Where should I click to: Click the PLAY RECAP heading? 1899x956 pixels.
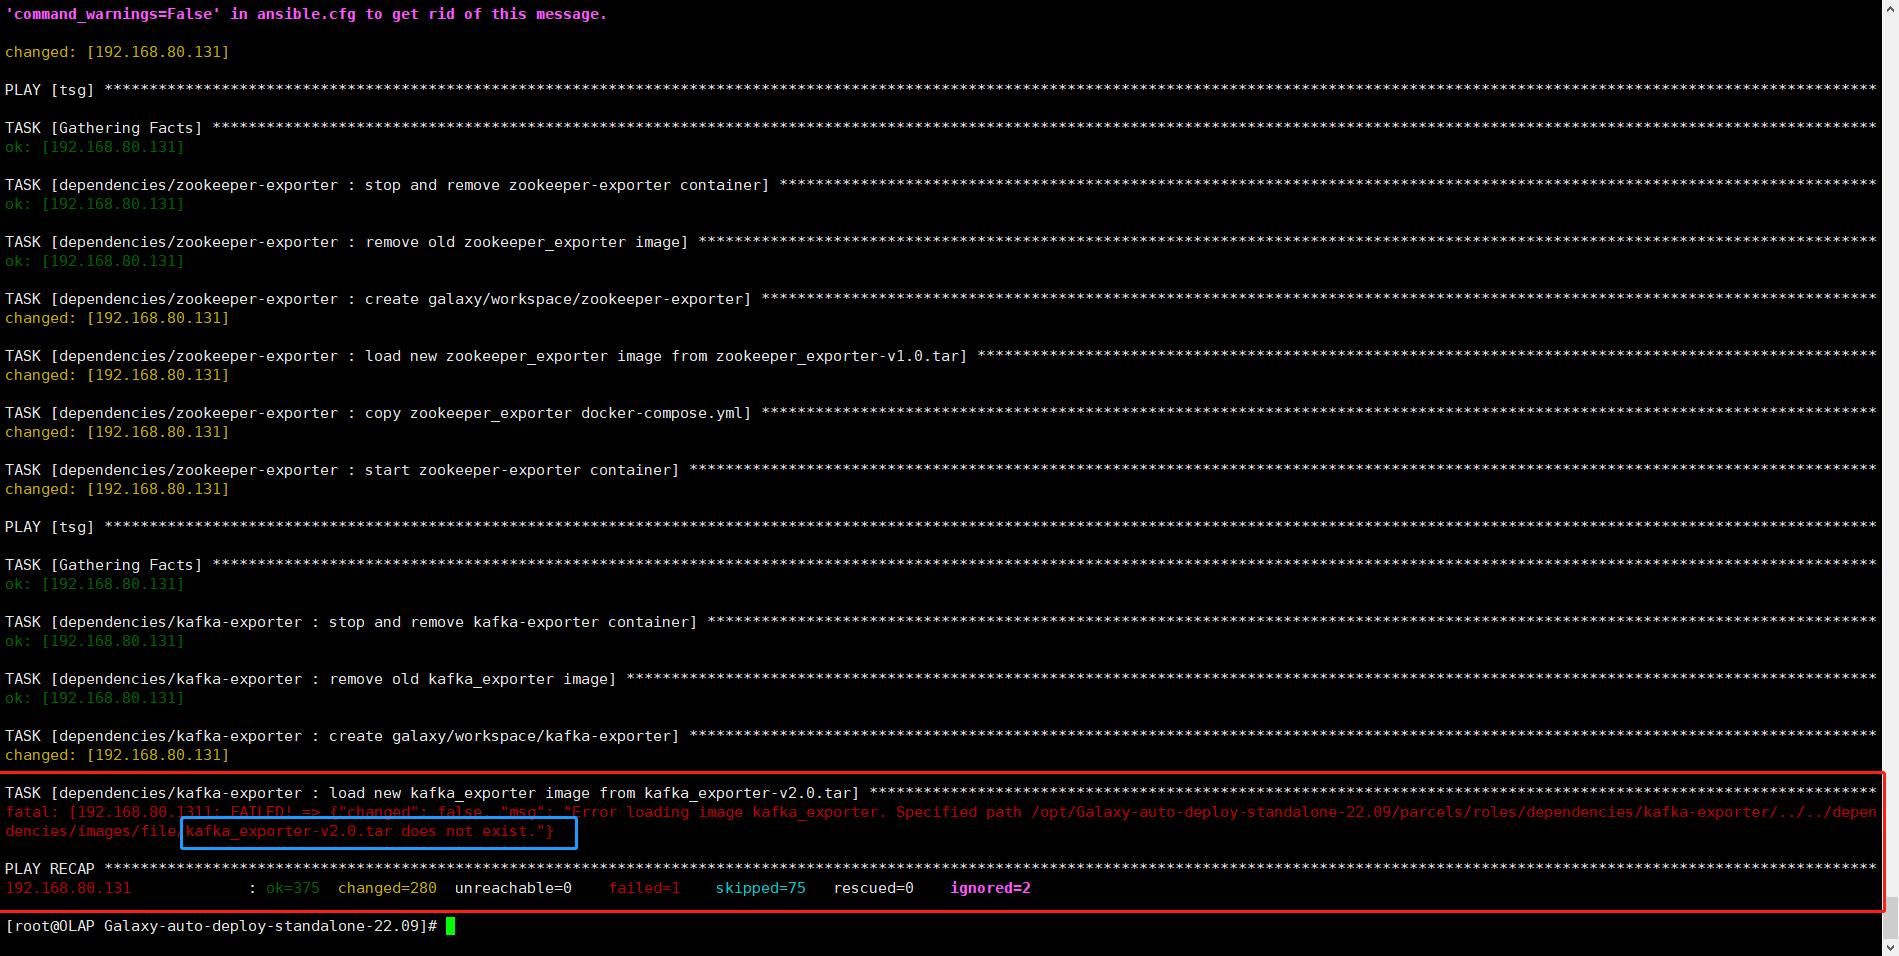pos(50,869)
